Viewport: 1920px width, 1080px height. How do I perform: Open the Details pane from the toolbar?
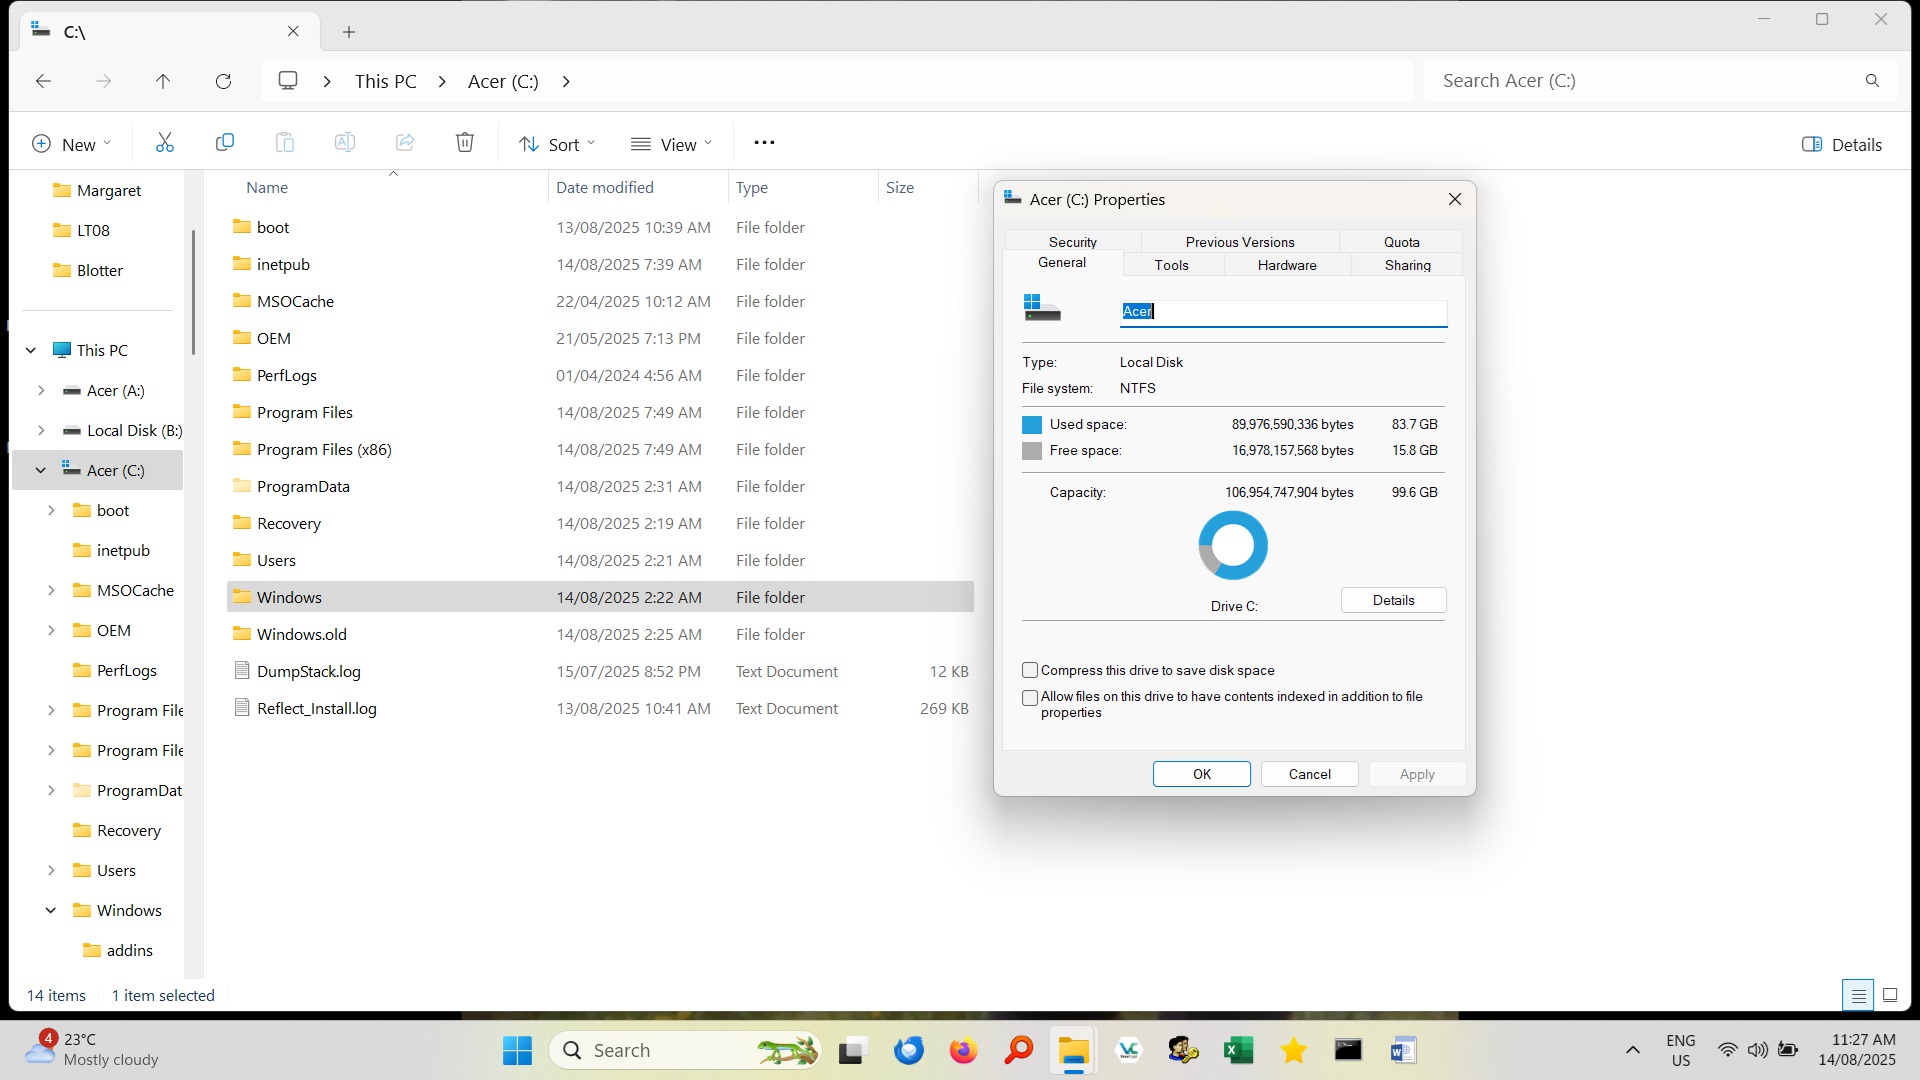(1841, 144)
